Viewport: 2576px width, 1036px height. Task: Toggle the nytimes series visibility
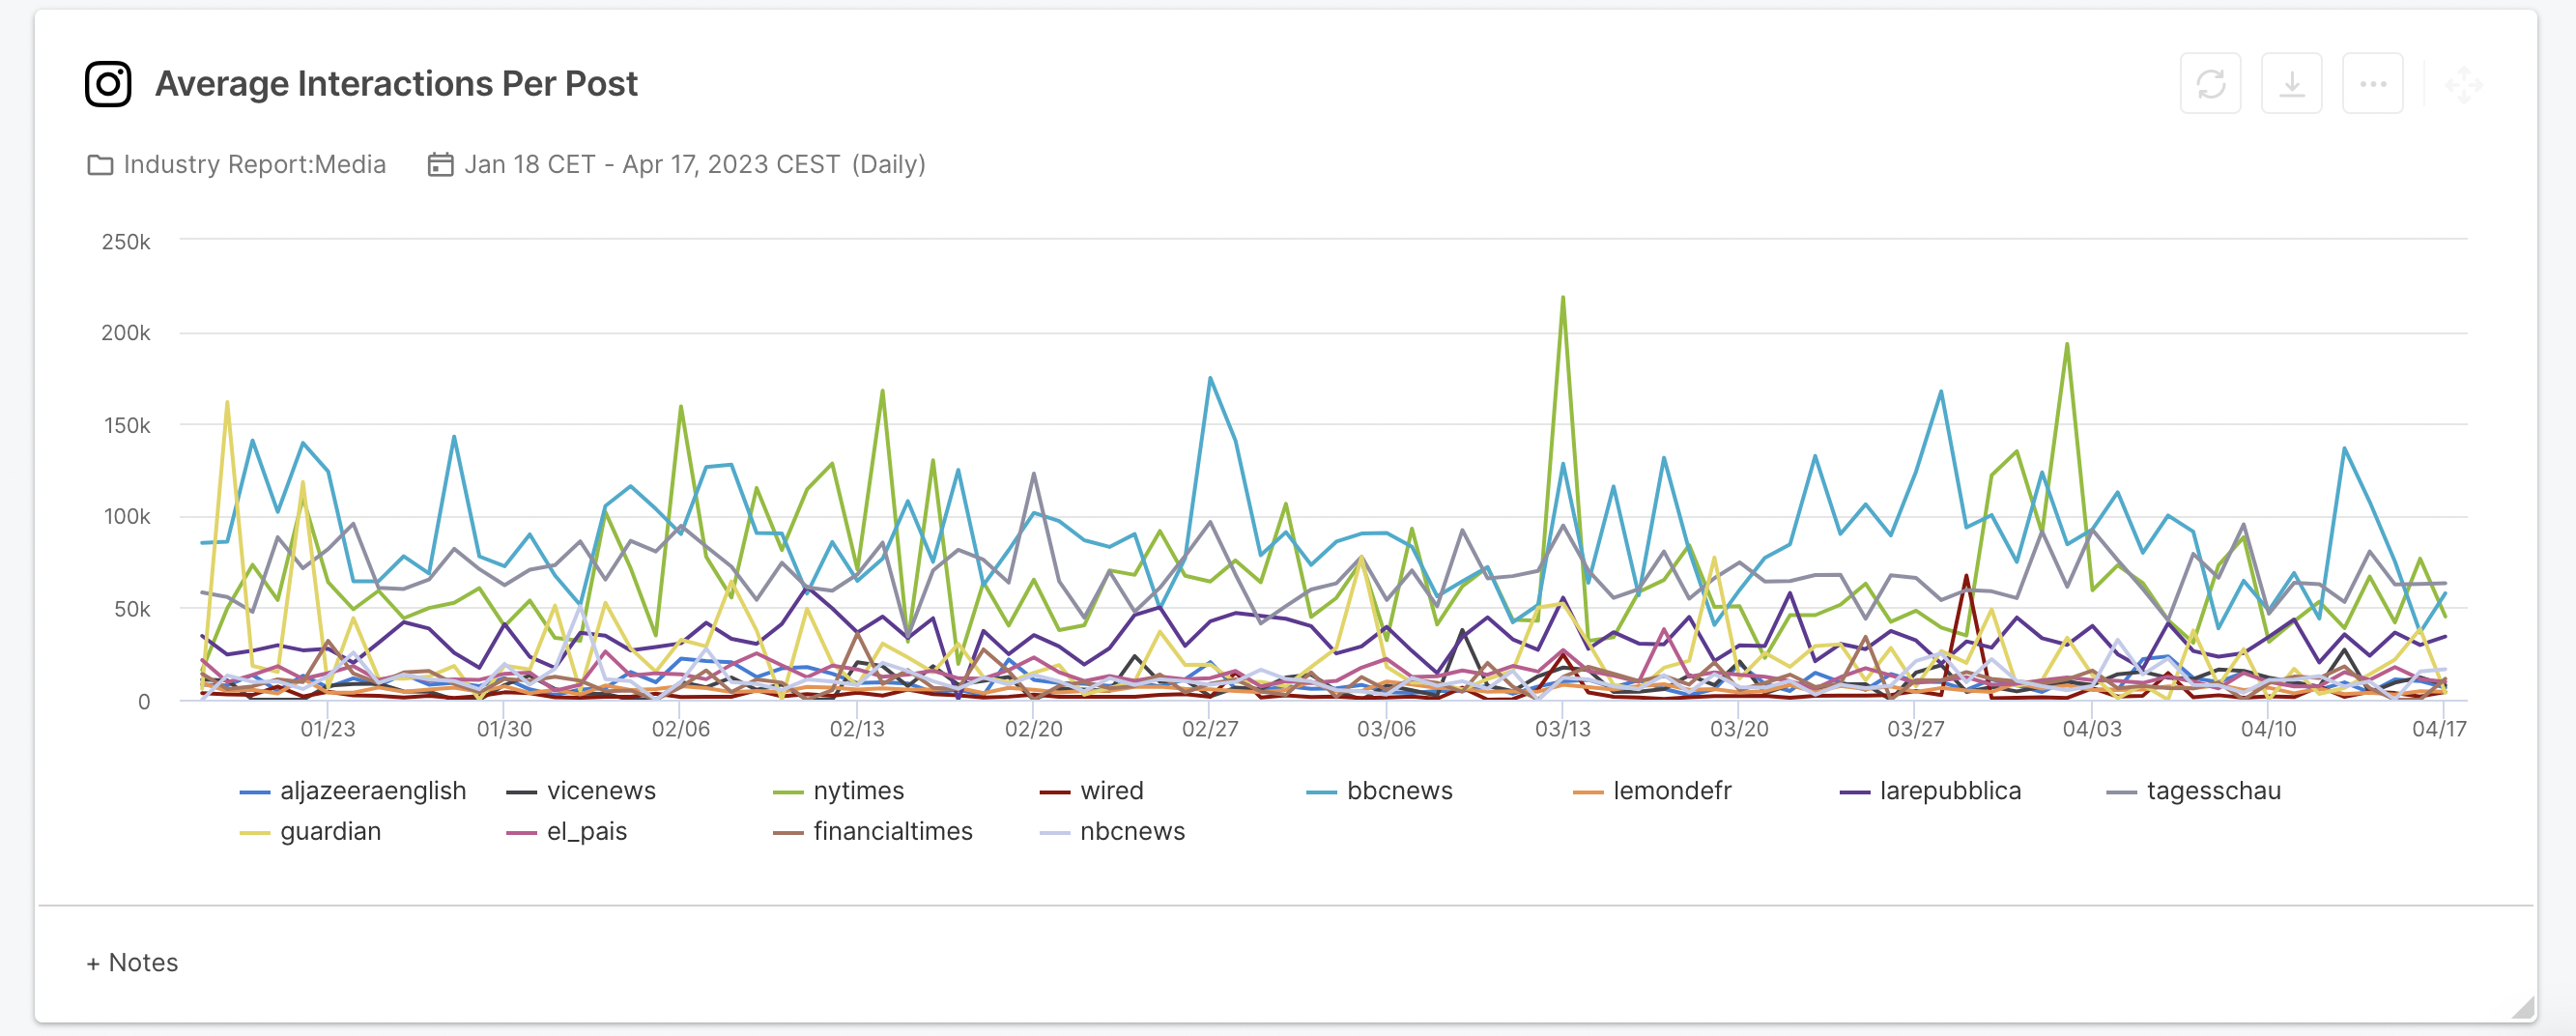857,790
